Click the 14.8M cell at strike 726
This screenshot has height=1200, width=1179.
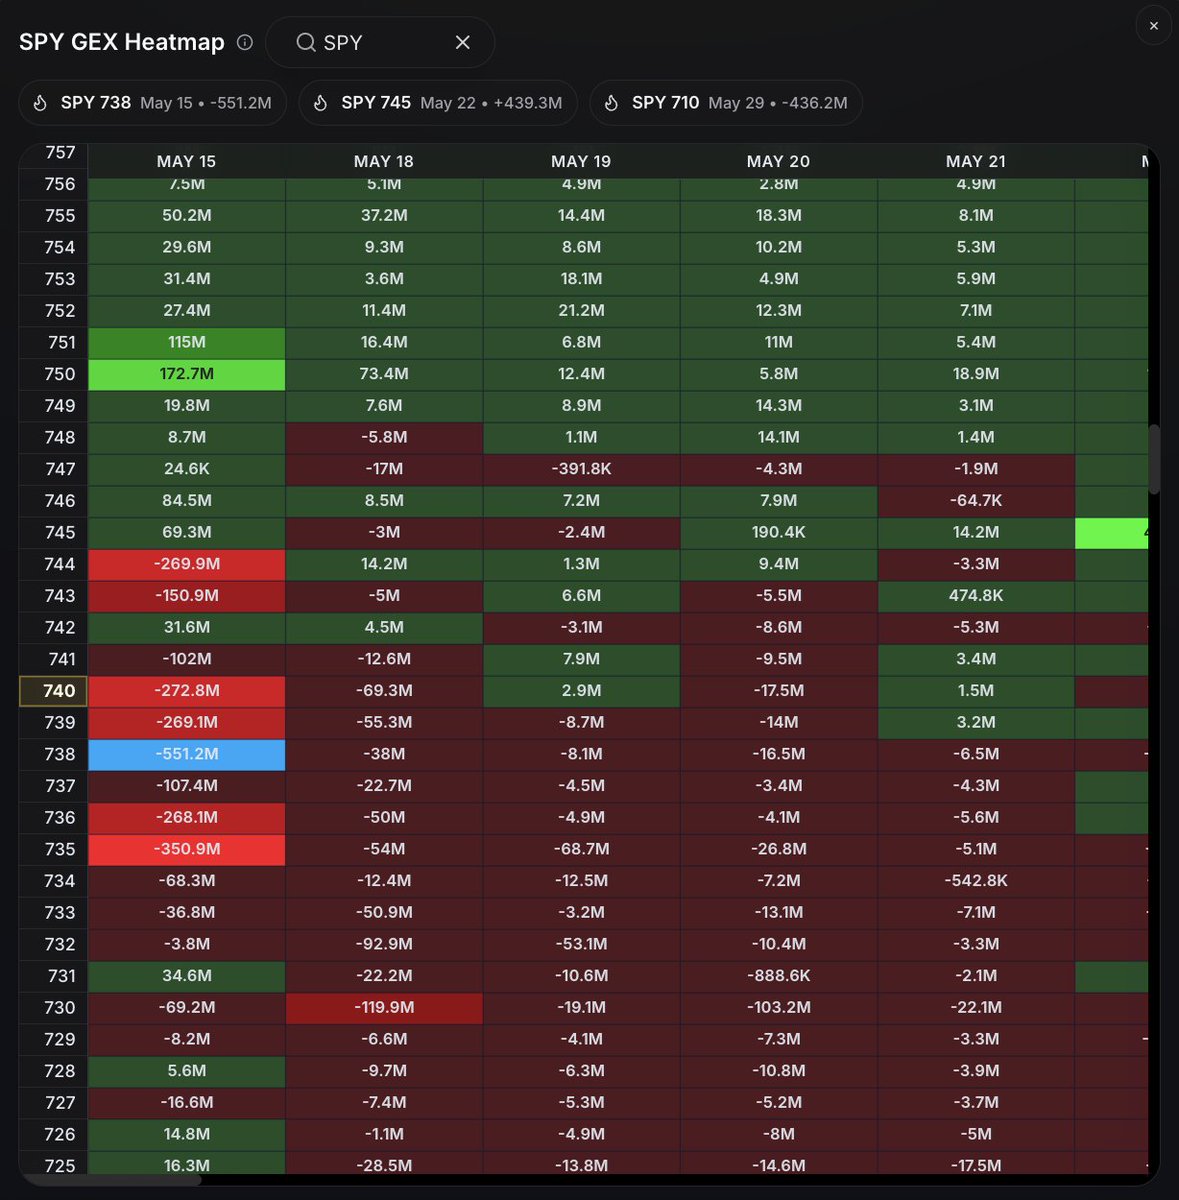click(x=187, y=1134)
